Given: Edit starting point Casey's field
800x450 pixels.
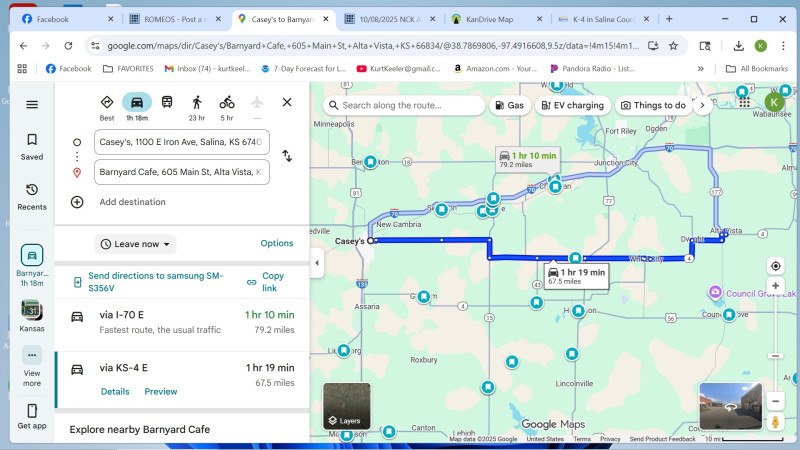Looking at the screenshot, I should tap(182, 142).
